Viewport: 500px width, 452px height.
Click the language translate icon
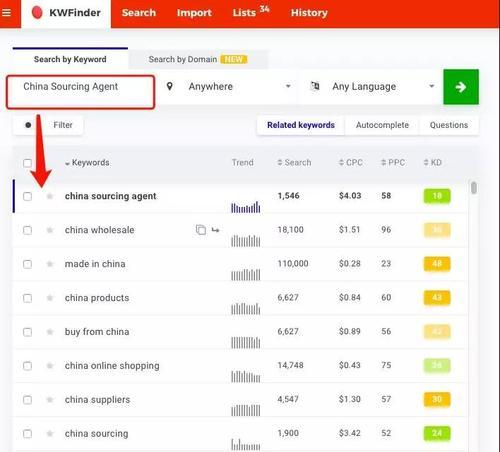tap(315, 86)
